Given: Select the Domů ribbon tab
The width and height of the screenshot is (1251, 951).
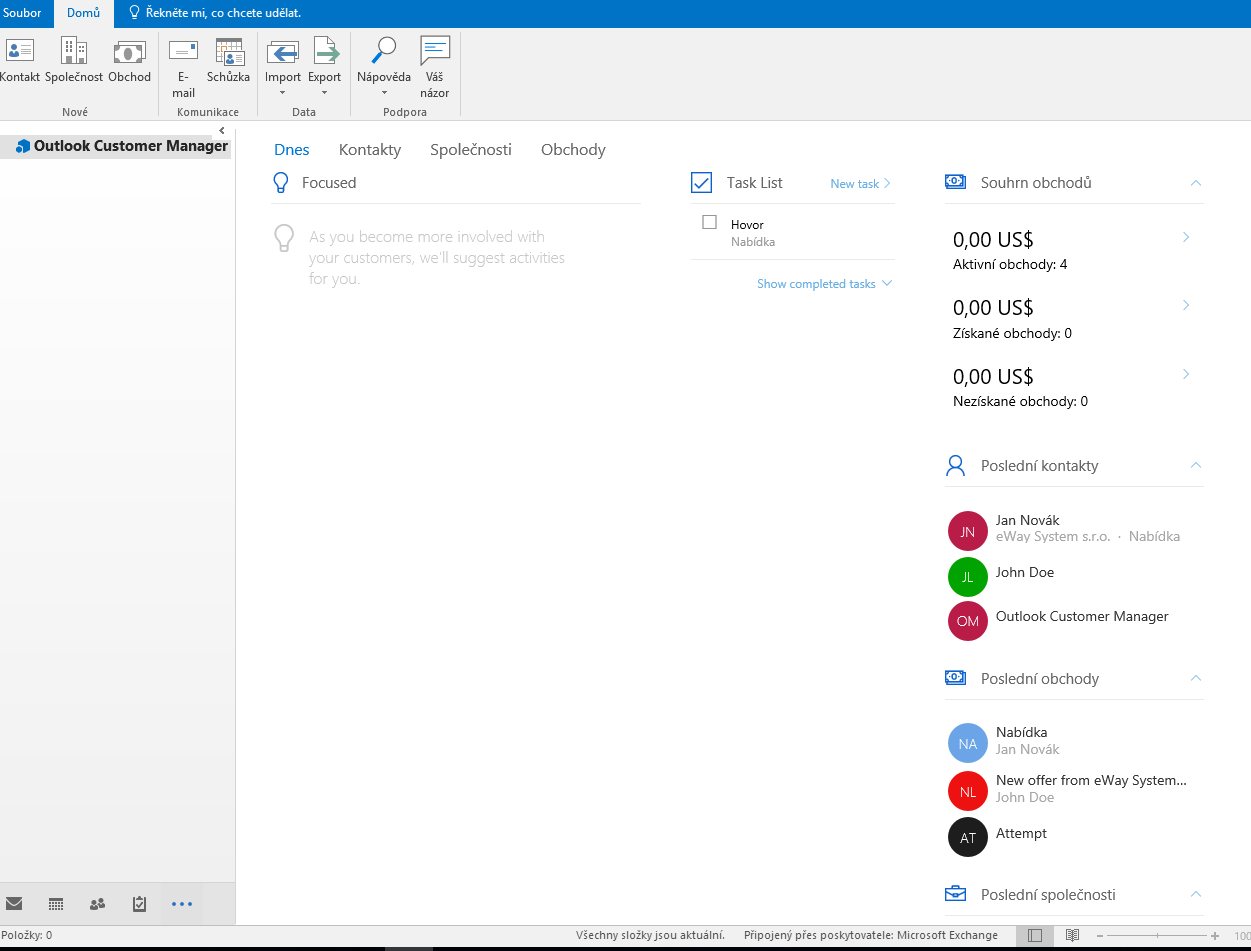Looking at the screenshot, I should pos(83,13).
